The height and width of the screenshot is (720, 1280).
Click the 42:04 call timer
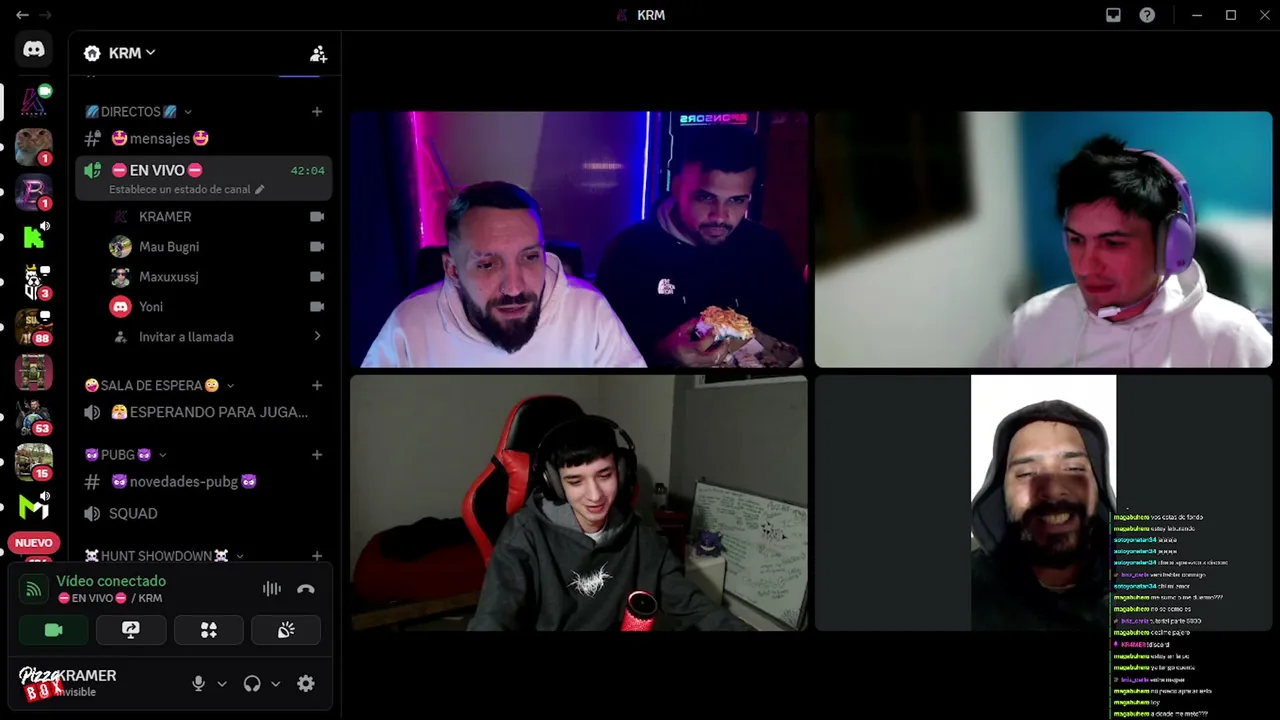coord(308,171)
